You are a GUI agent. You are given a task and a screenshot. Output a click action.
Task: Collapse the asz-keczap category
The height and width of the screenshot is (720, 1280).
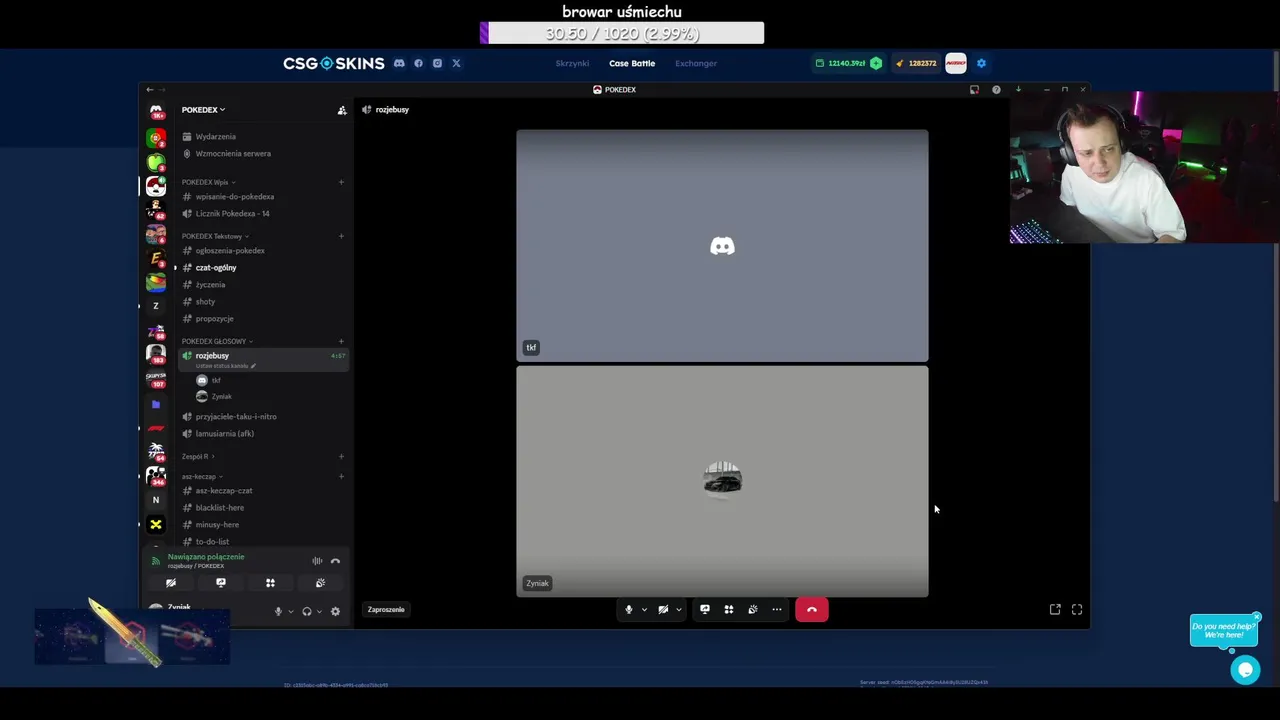[202, 476]
